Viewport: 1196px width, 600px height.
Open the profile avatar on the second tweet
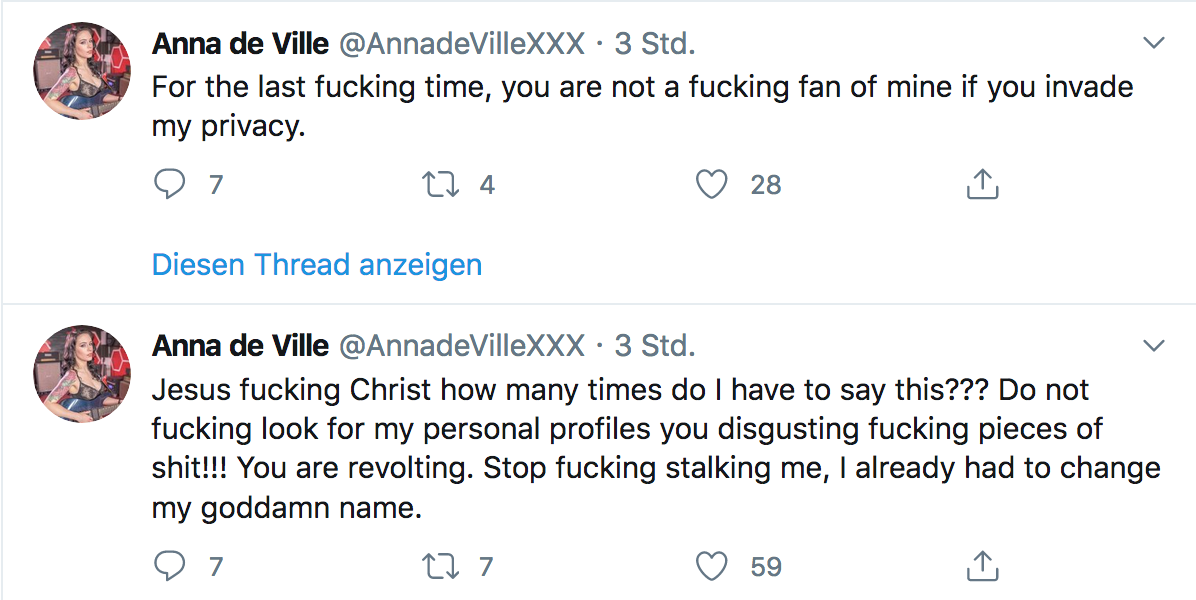(83, 373)
